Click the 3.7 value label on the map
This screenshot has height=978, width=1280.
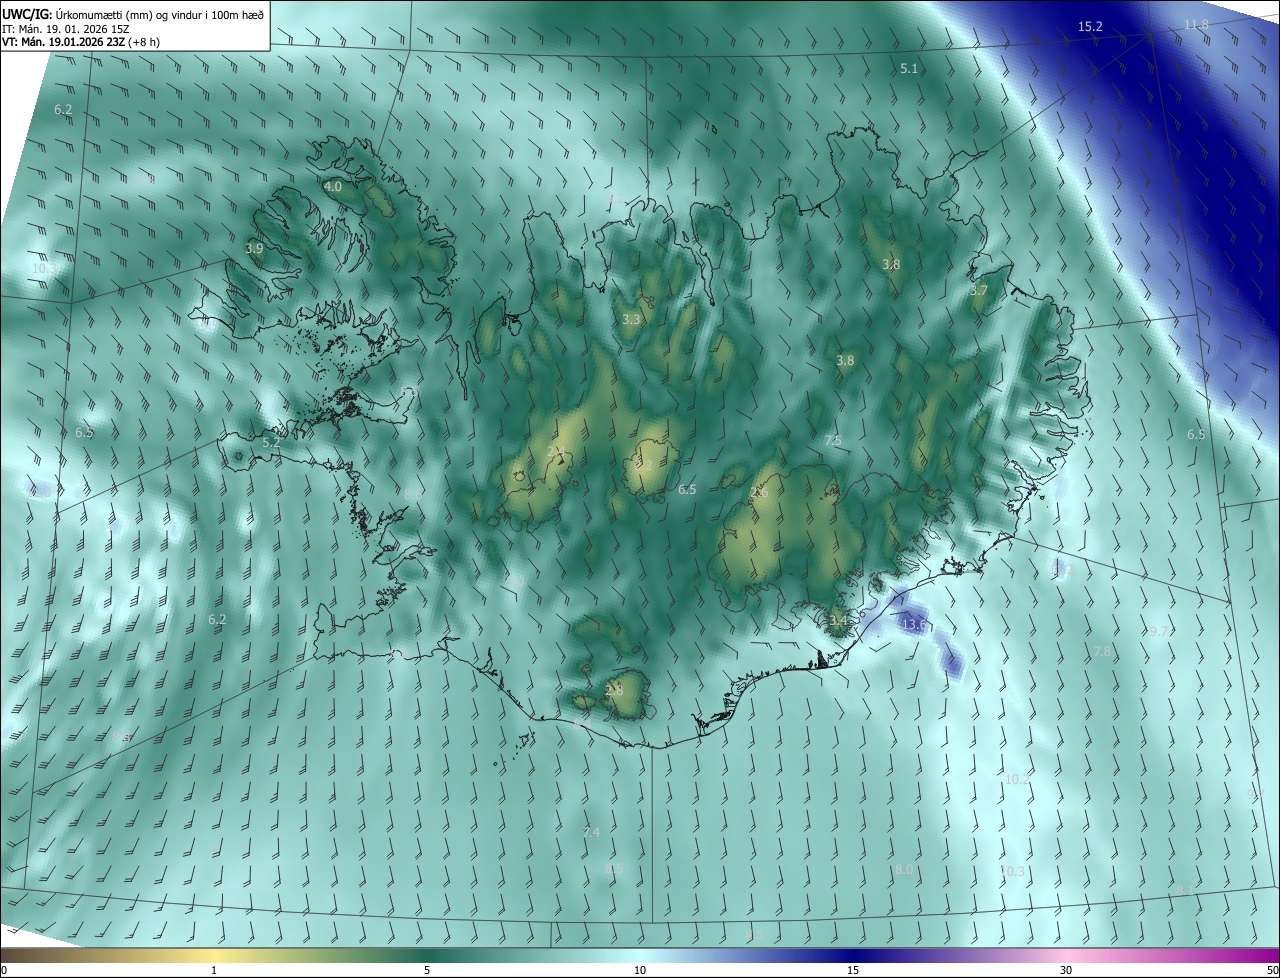[979, 290]
